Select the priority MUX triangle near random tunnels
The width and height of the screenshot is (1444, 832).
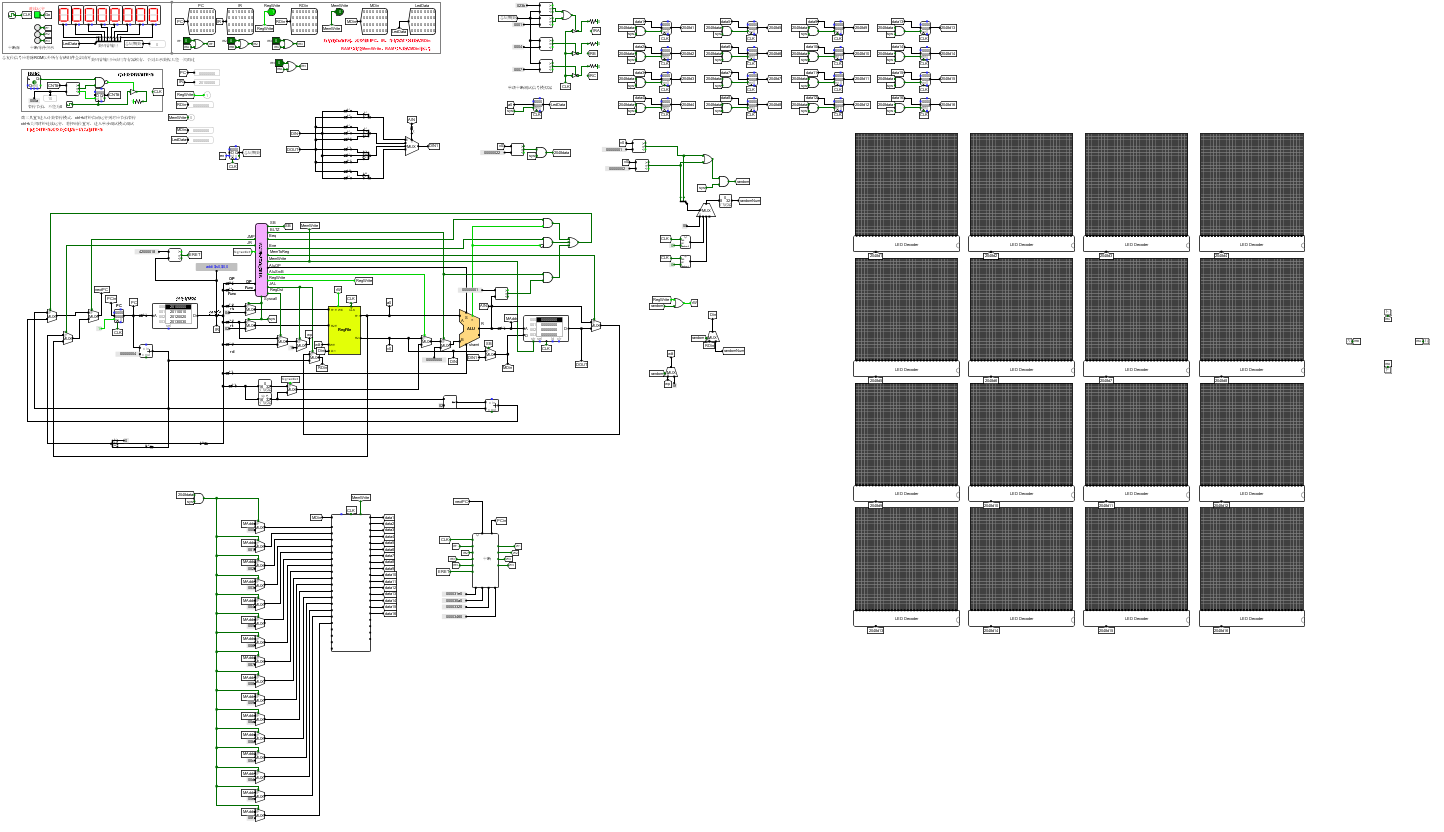707,210
